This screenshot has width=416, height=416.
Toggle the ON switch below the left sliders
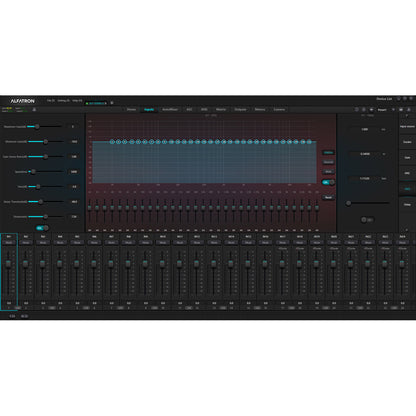[x=42, y=228]
